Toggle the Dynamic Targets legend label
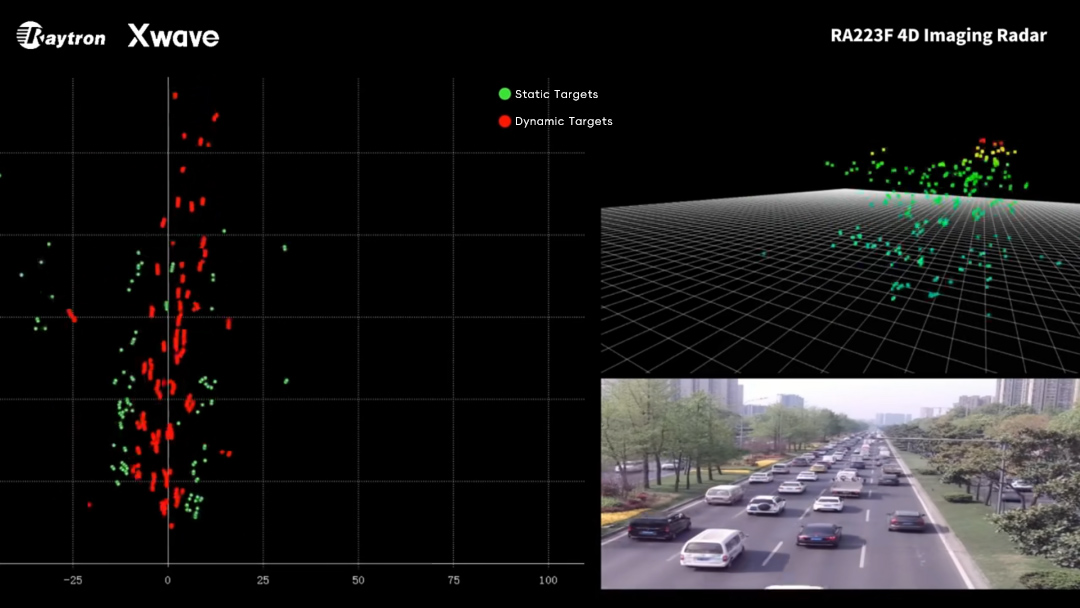The image size is (1080, 608). tap(563, 121)
